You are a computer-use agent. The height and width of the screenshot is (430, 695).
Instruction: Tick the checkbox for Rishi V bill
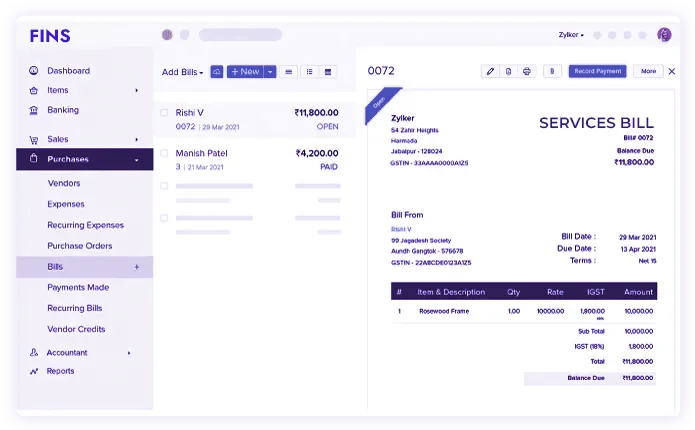click(165, 113)
